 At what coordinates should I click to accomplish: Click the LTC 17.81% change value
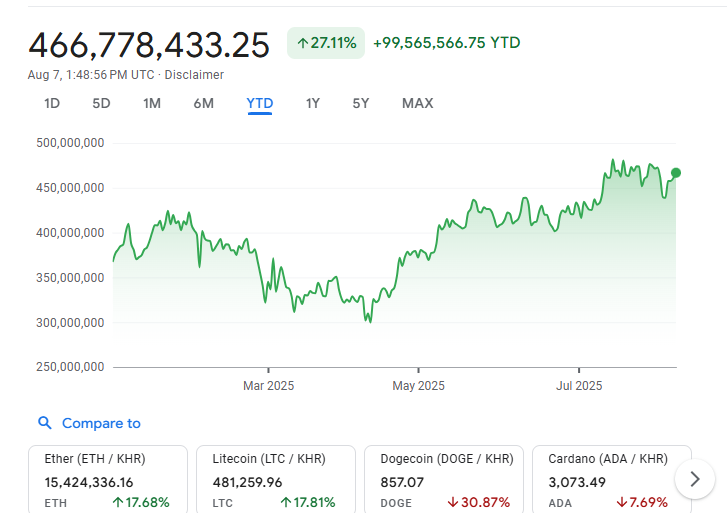coord(314,503)
